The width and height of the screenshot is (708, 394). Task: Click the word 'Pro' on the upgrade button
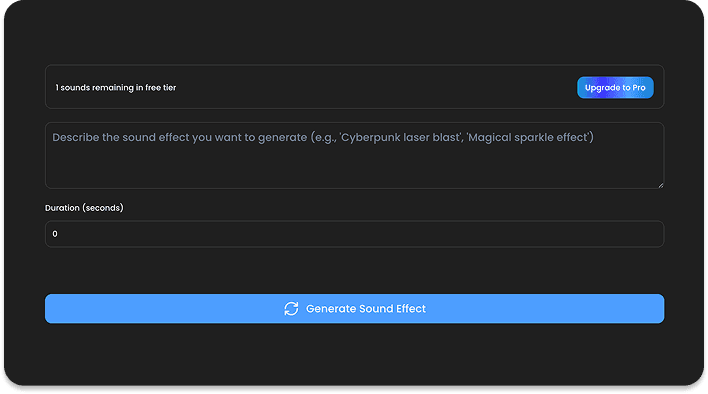pyautogui.click(x=639, y=88)
